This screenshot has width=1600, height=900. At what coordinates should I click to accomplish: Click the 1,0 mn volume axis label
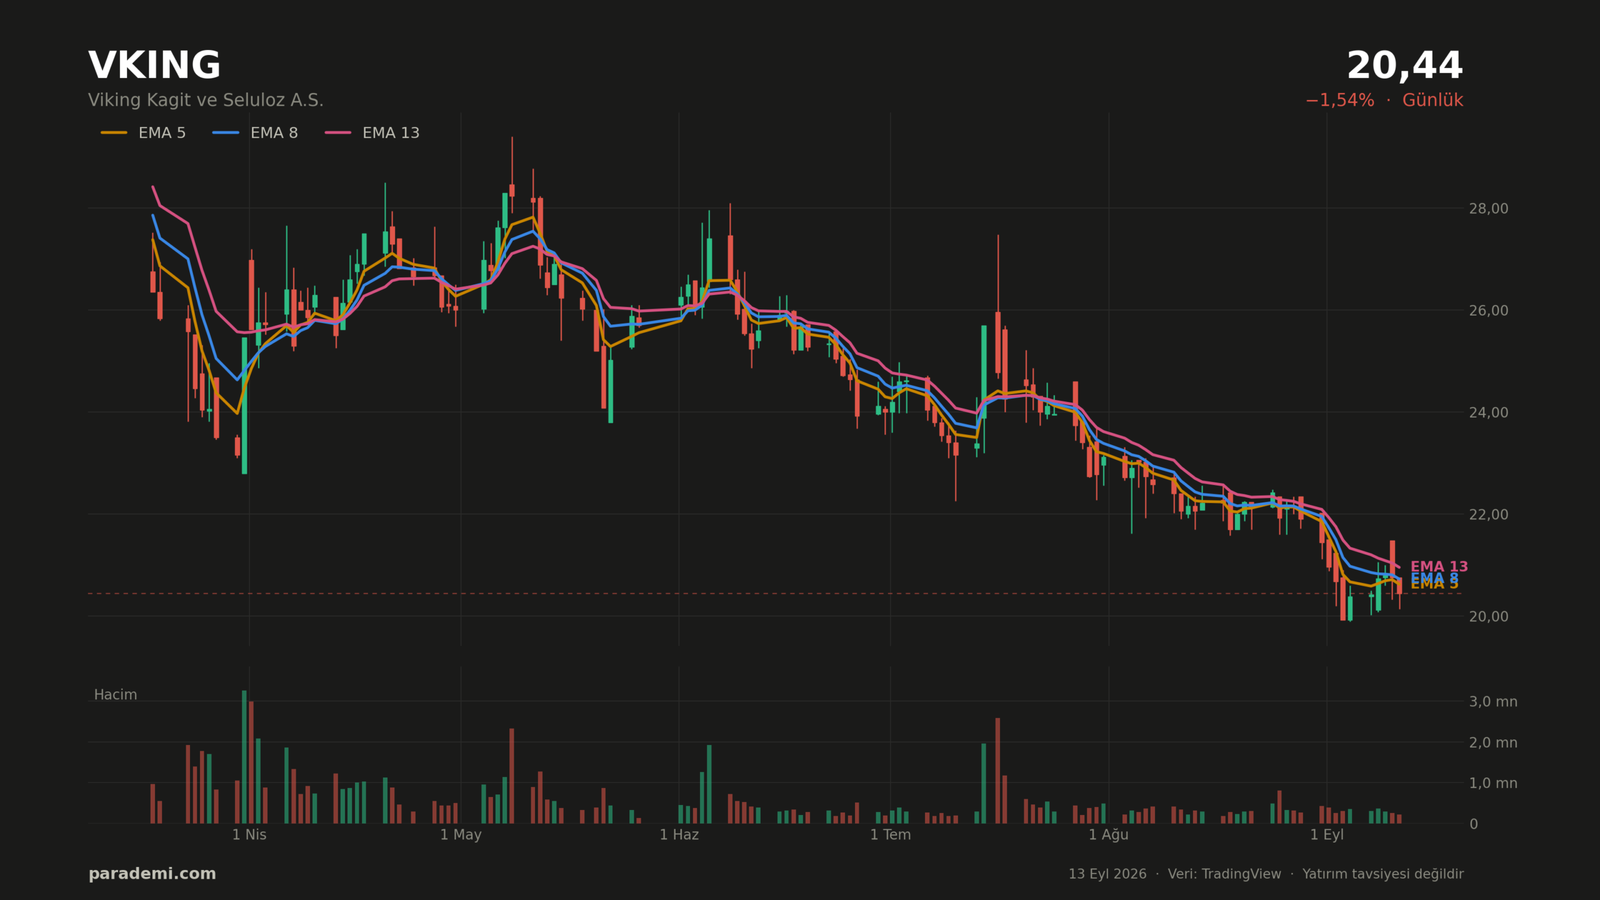click(1493, 784)
